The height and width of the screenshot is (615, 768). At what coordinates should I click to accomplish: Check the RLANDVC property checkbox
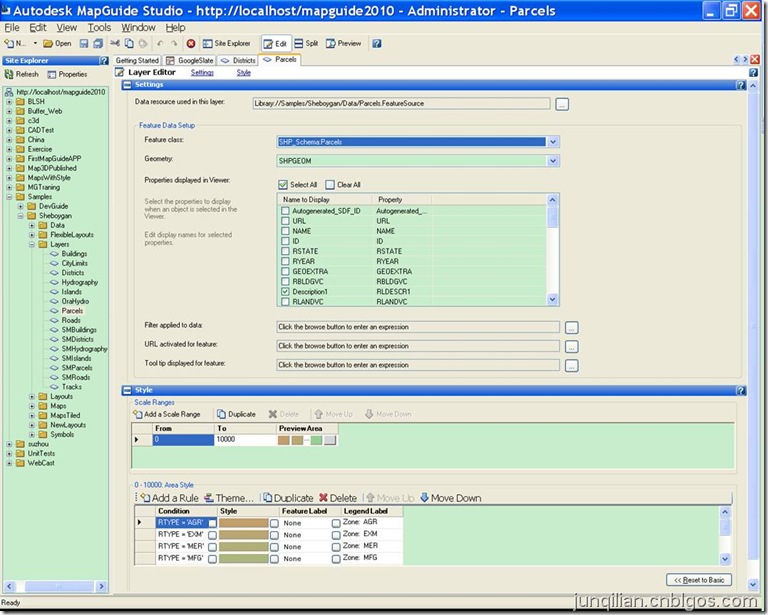pos(285,302)
